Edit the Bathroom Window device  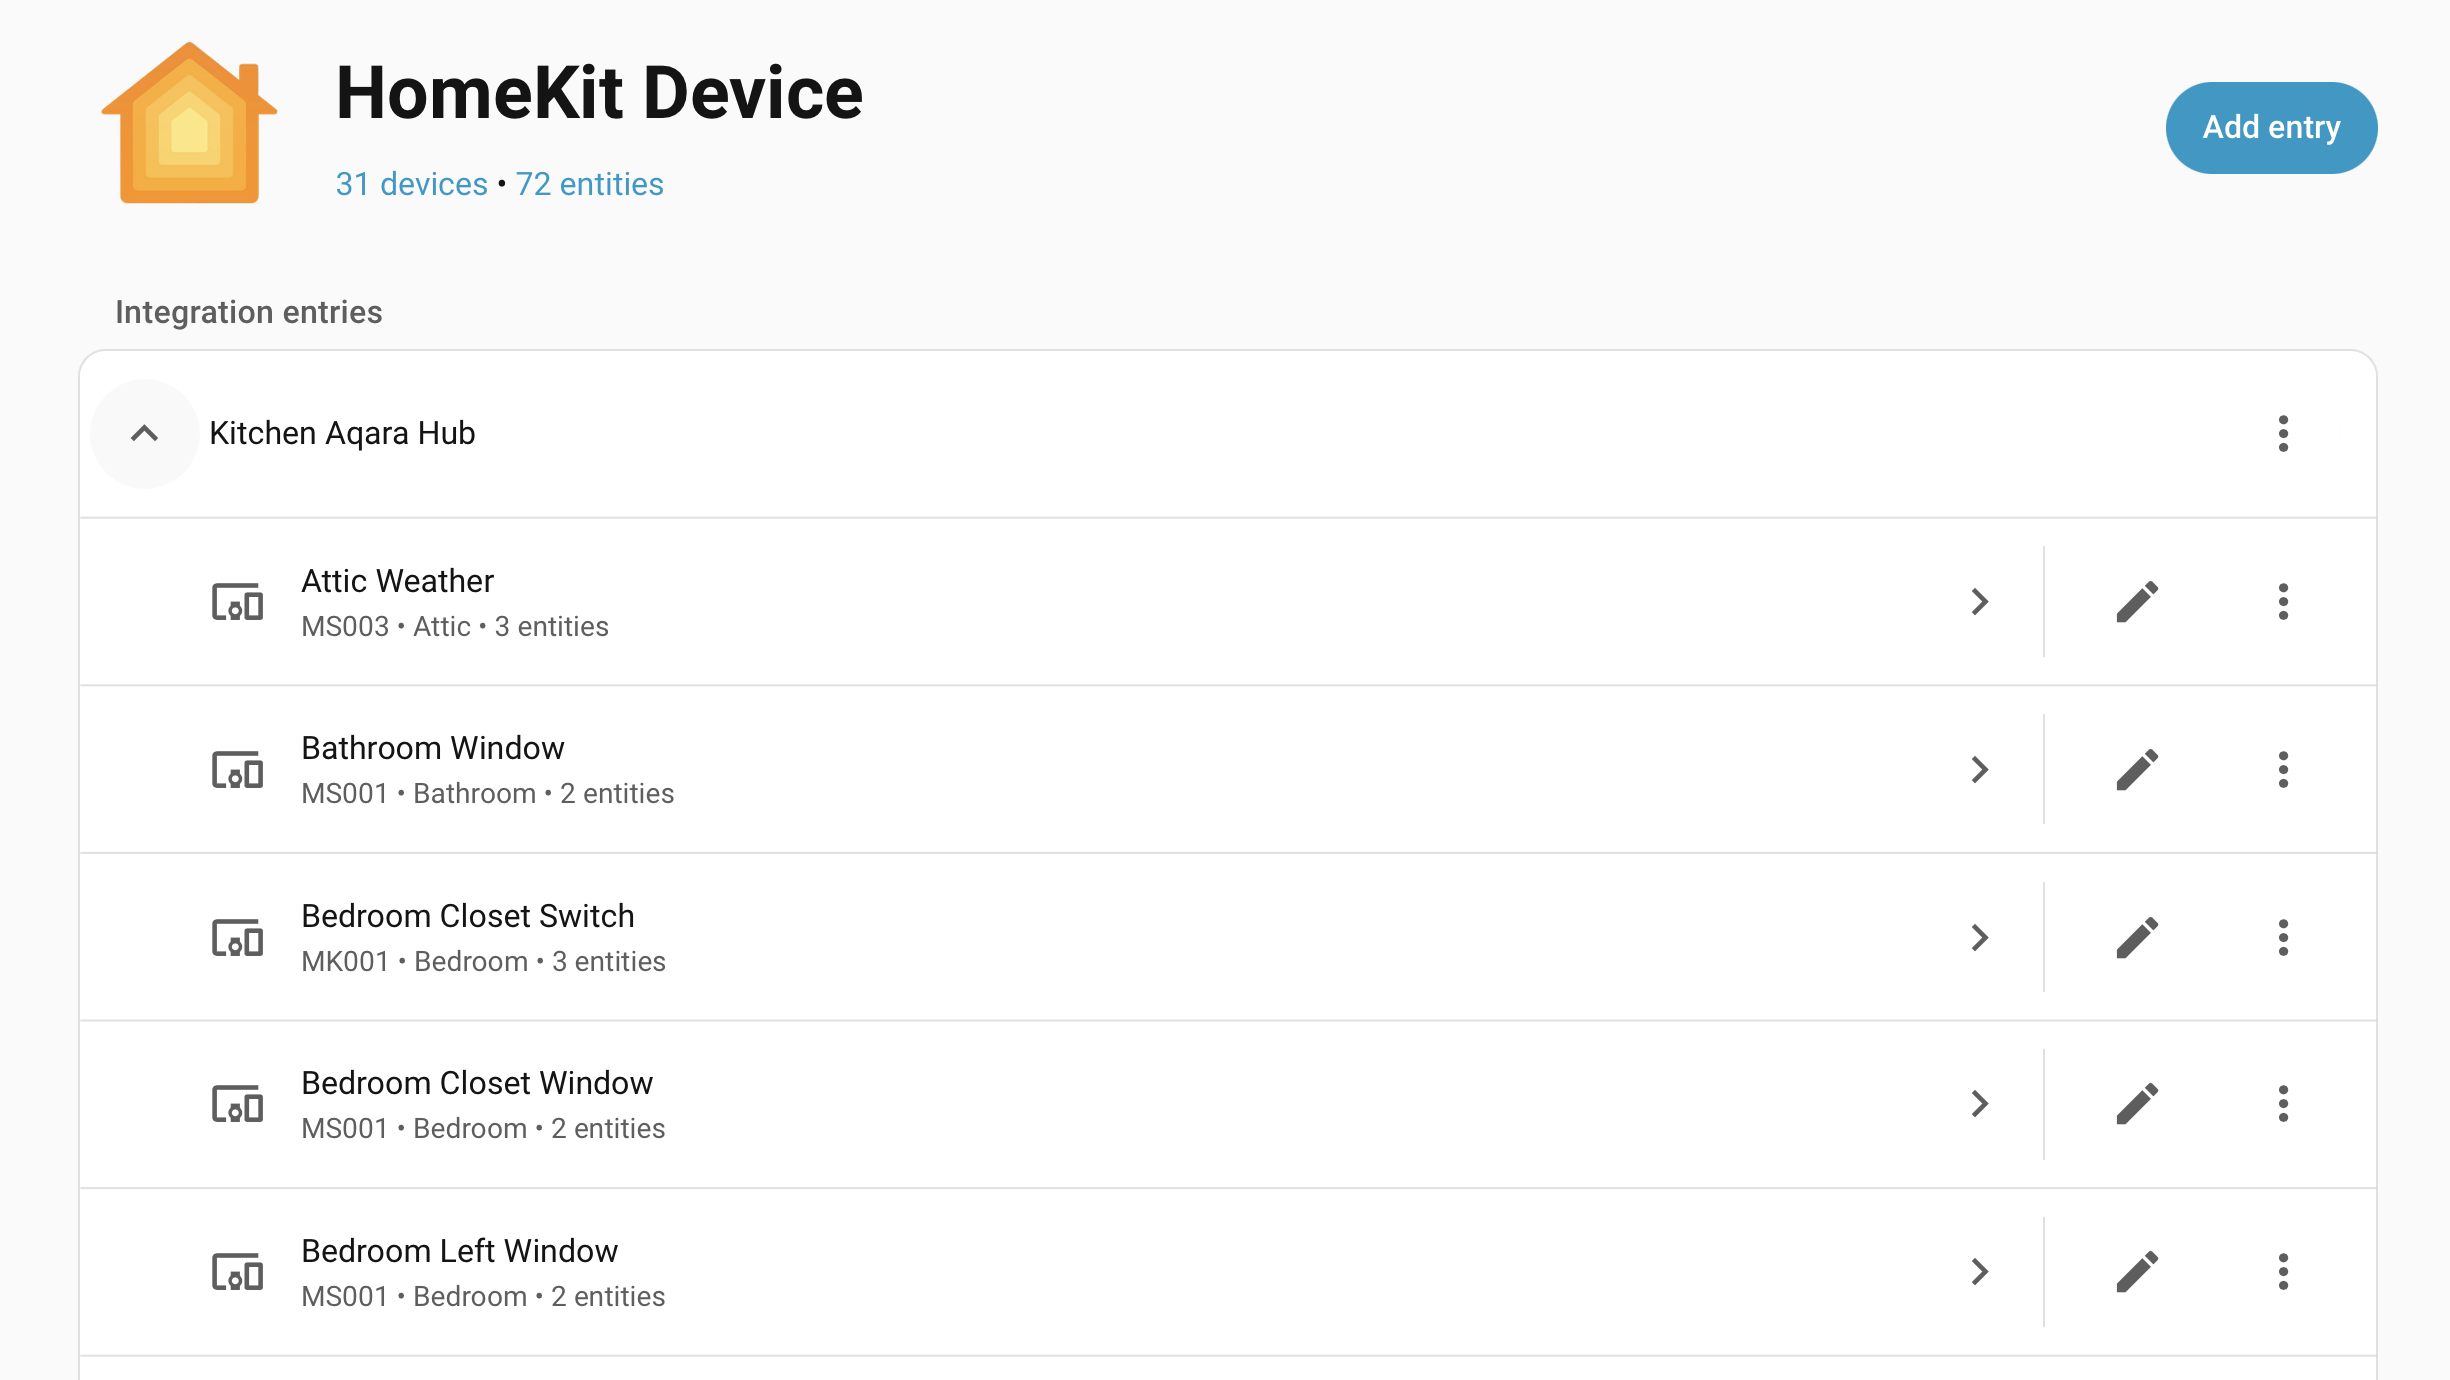2137,770
